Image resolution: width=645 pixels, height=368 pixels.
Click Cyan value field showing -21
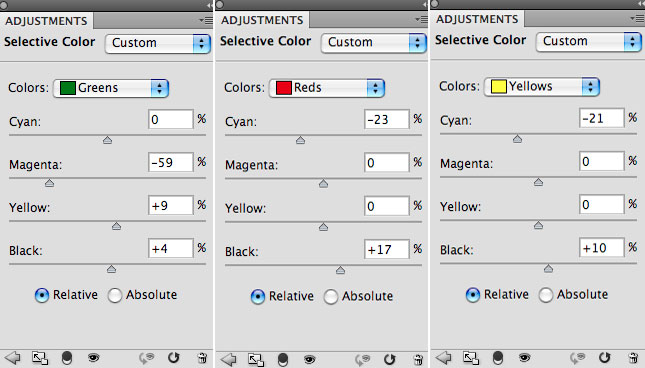[601, 118]
